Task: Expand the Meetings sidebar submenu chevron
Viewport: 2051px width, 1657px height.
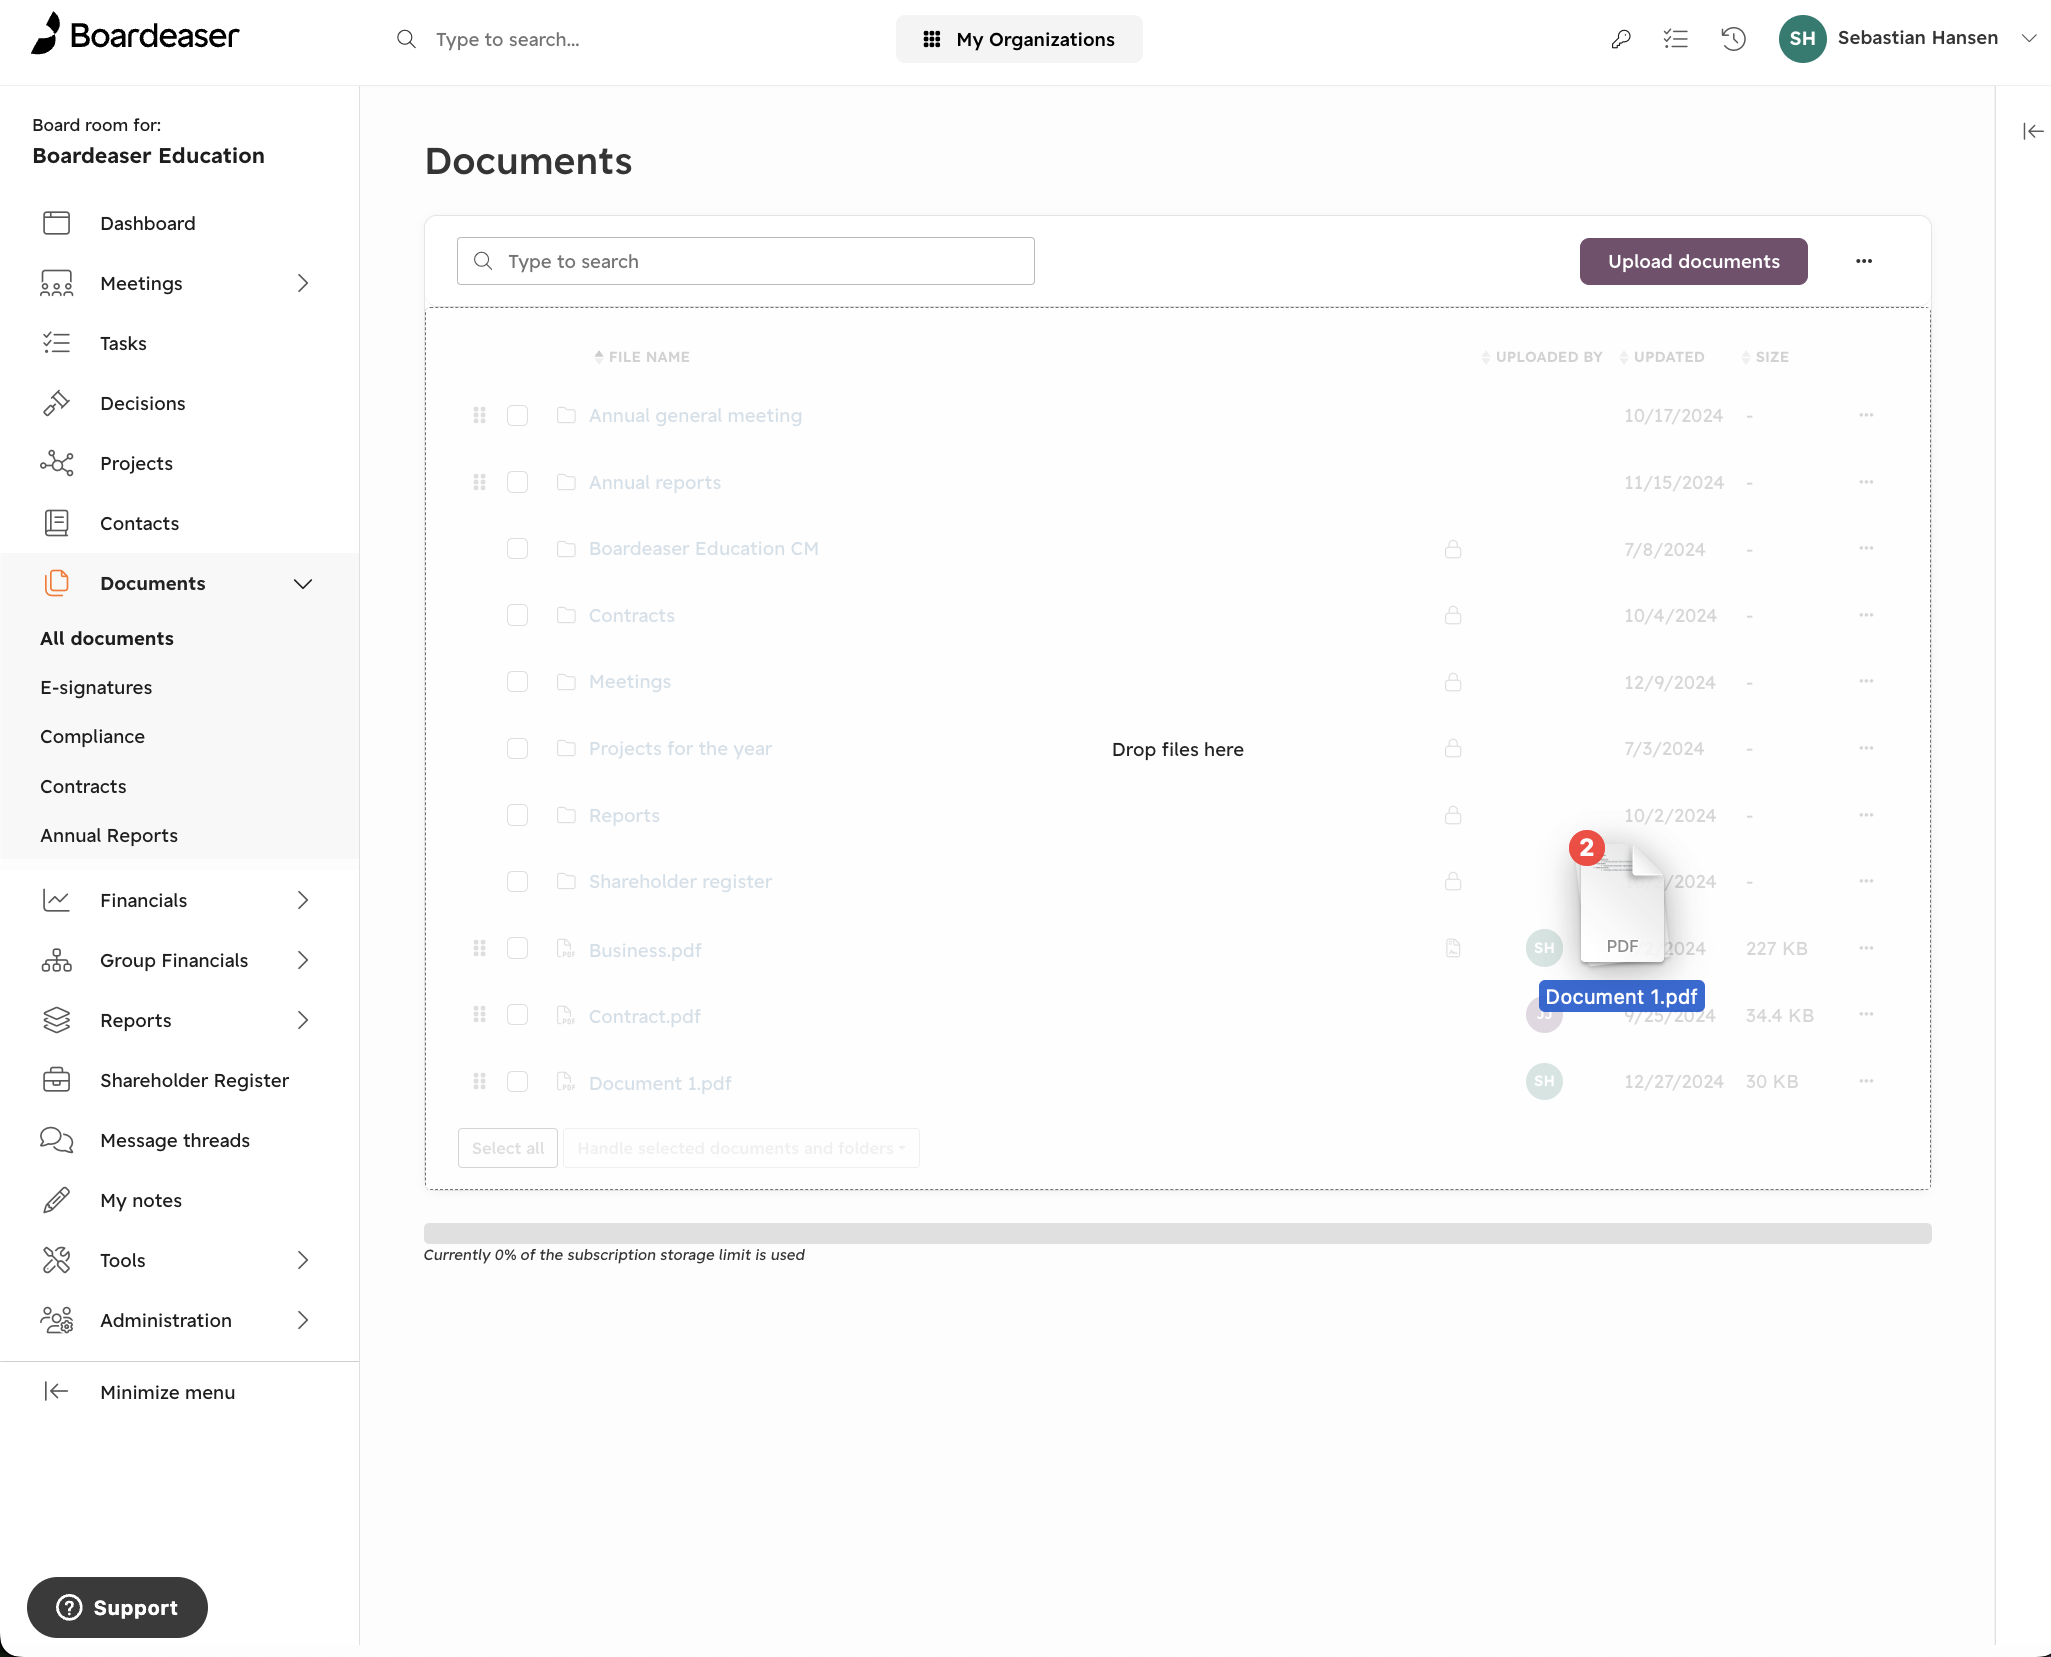Action: (303, 283)
